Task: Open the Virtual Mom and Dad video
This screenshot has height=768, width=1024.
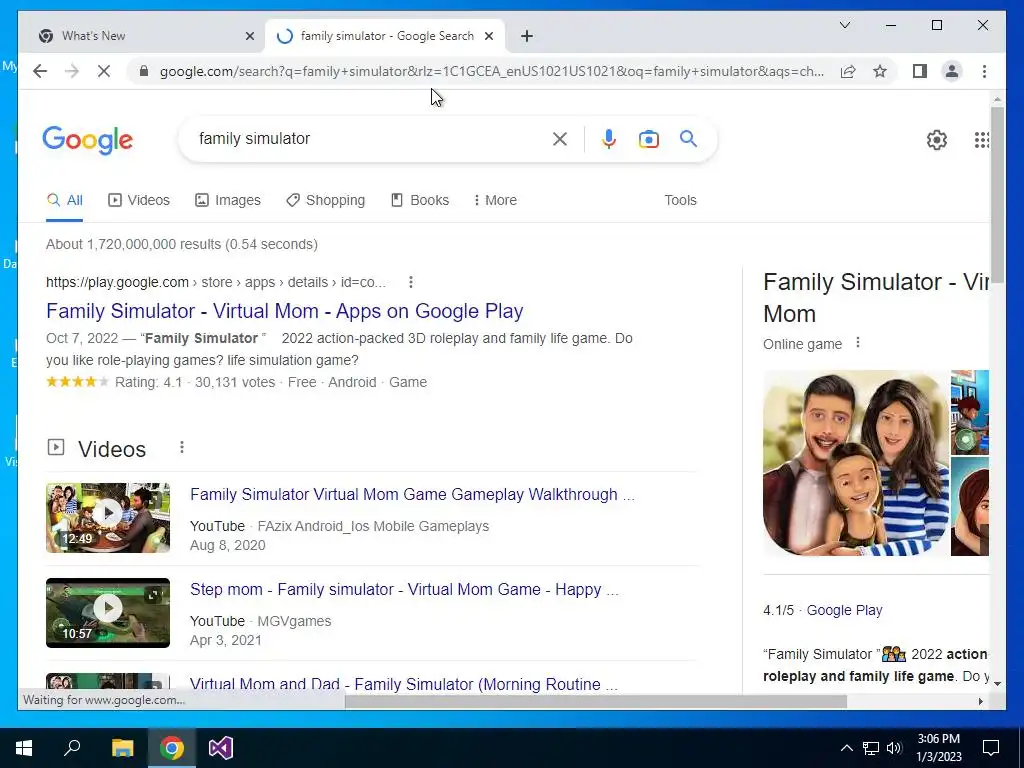Action: click(x=404, y=684)
